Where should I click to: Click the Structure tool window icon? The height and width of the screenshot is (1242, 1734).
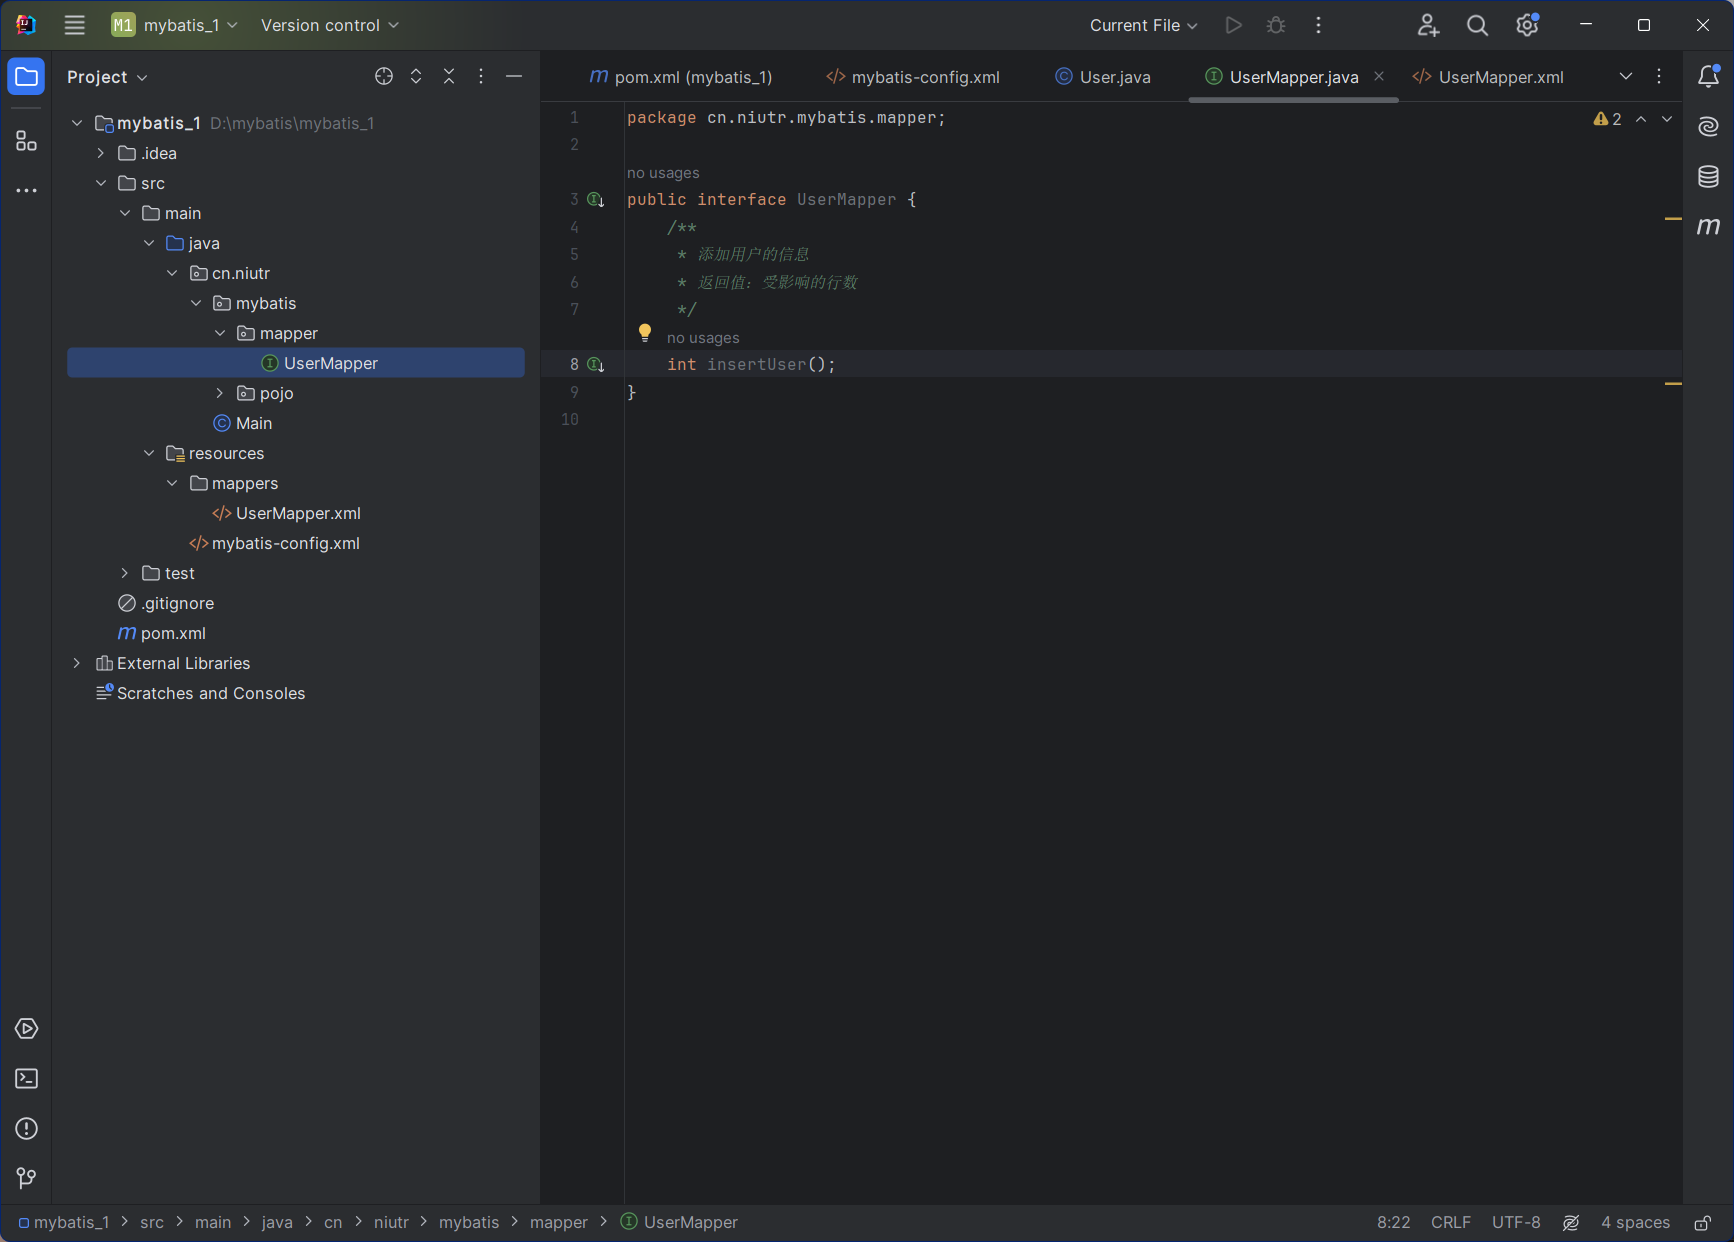[x=27, y=141]
